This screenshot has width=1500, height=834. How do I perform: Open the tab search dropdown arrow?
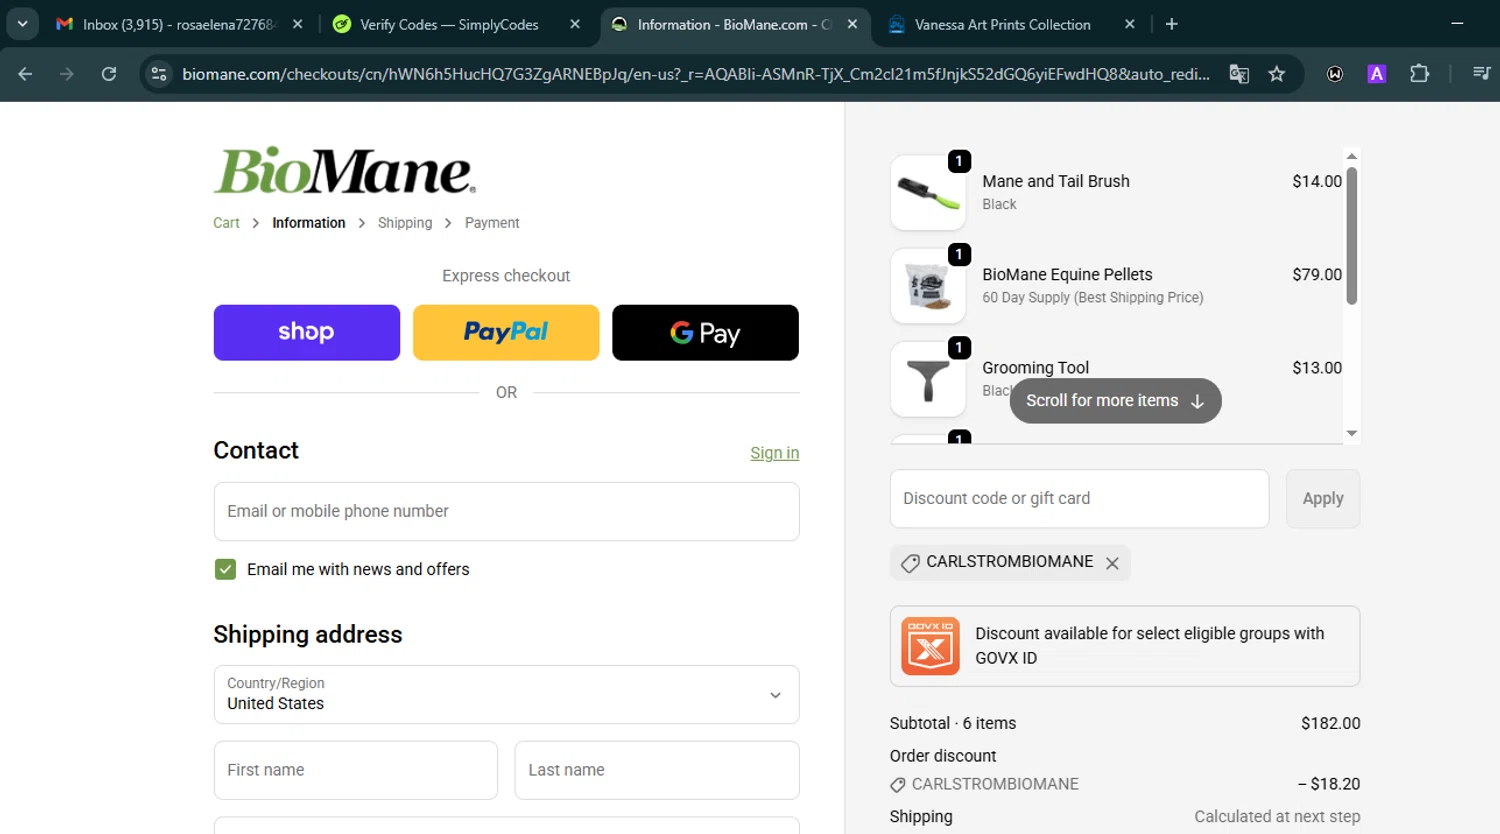point(22,24)
